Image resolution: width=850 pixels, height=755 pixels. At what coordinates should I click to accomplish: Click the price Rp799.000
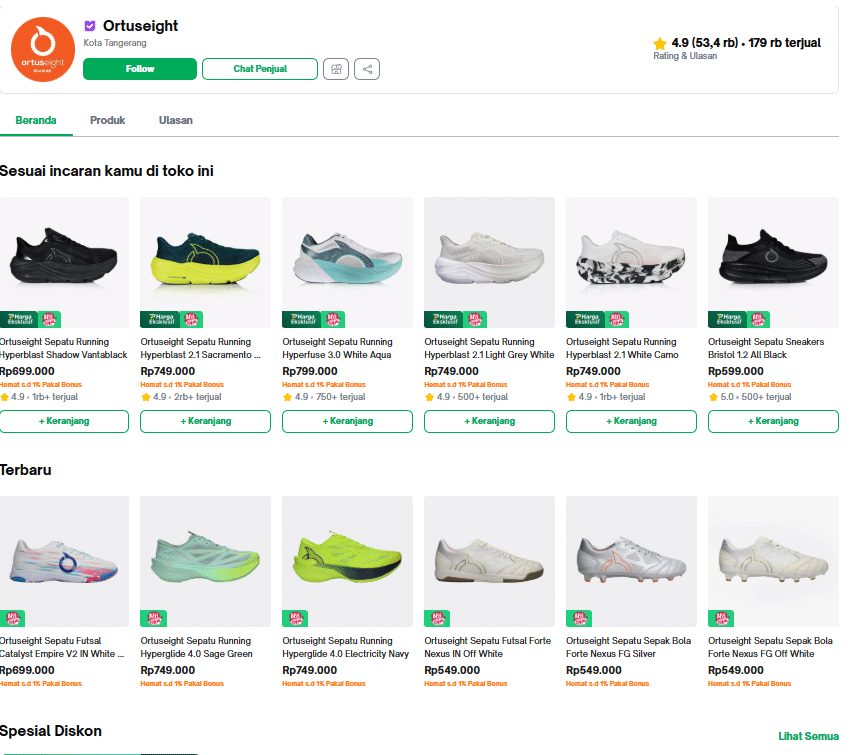[x=310, y=371]
